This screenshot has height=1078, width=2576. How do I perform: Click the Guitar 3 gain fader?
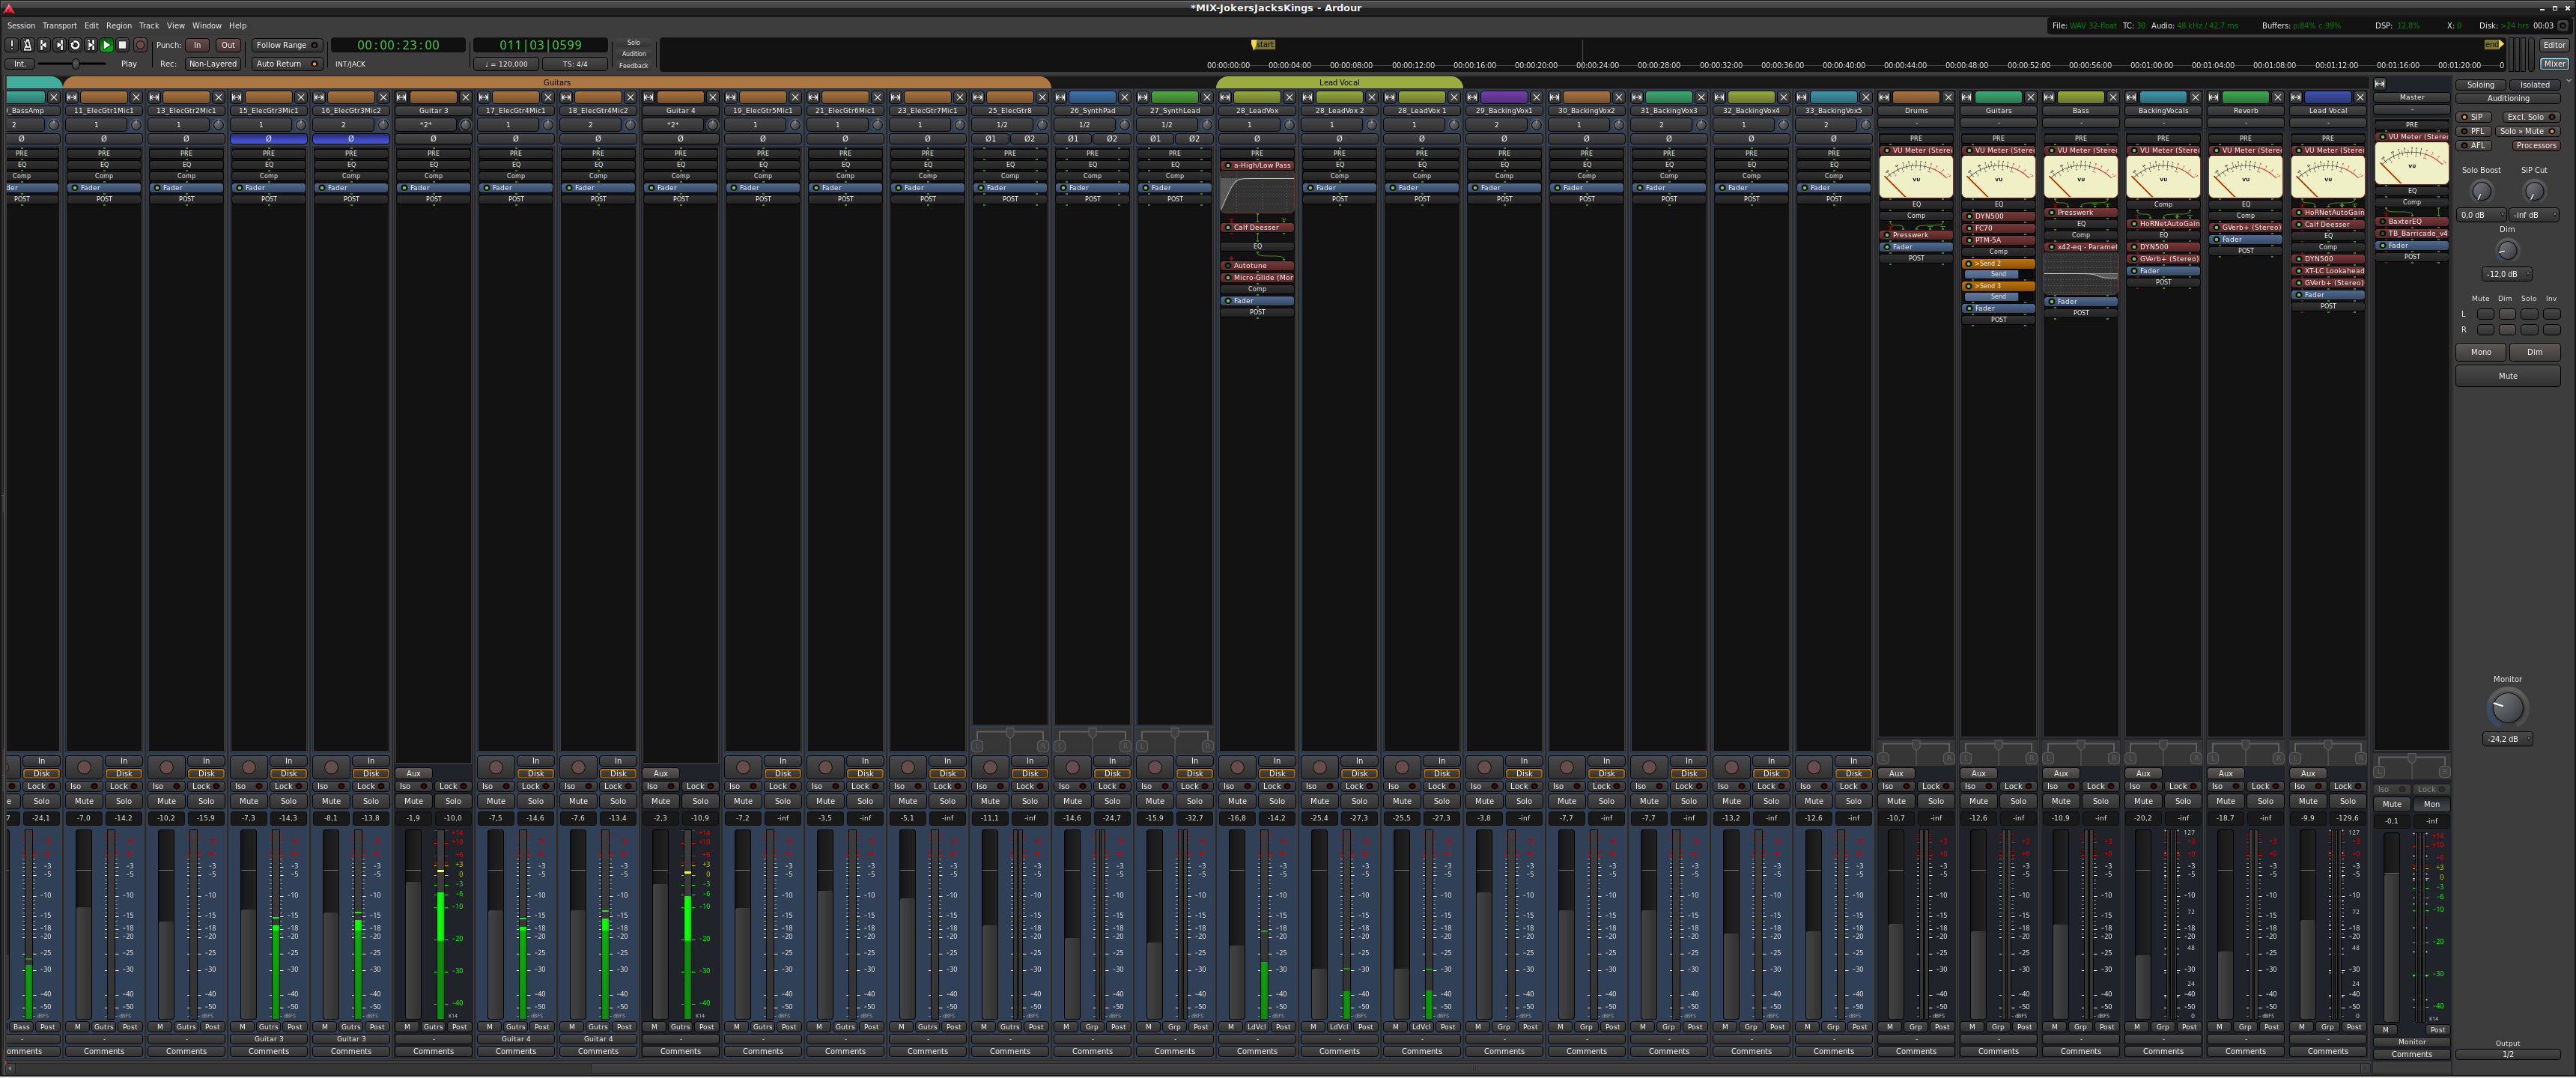[x=413, y=925]
